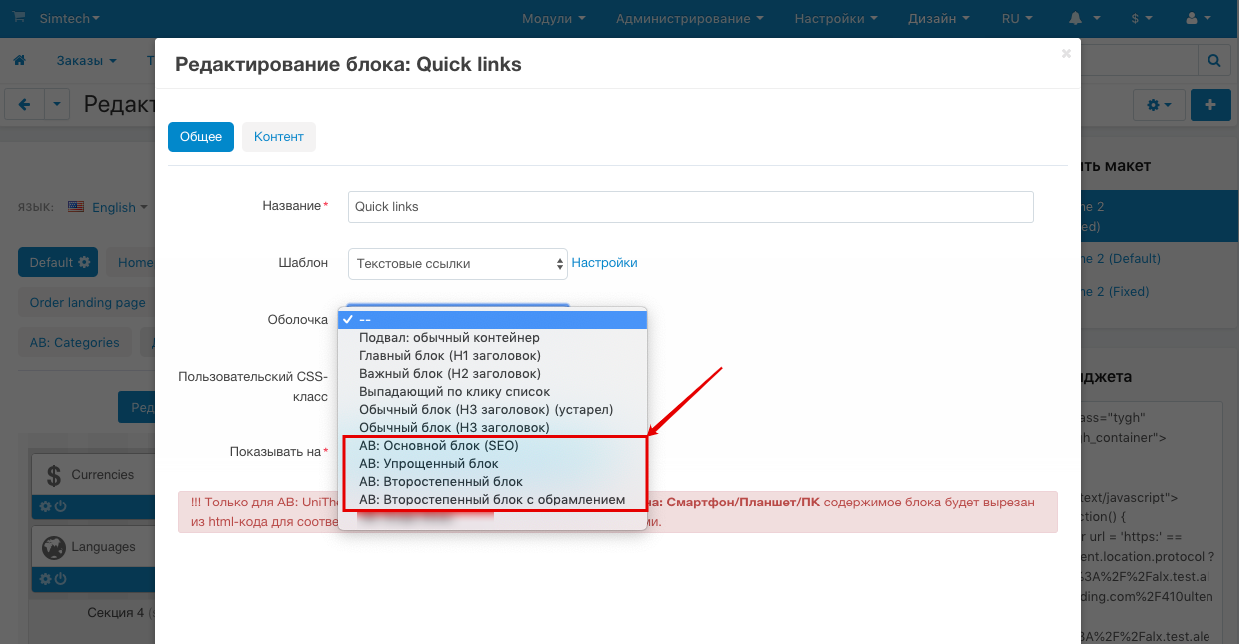Viewport: 1239px width, 644px height.
Task: Close the block editing dialog
Action: point(1066,53)
